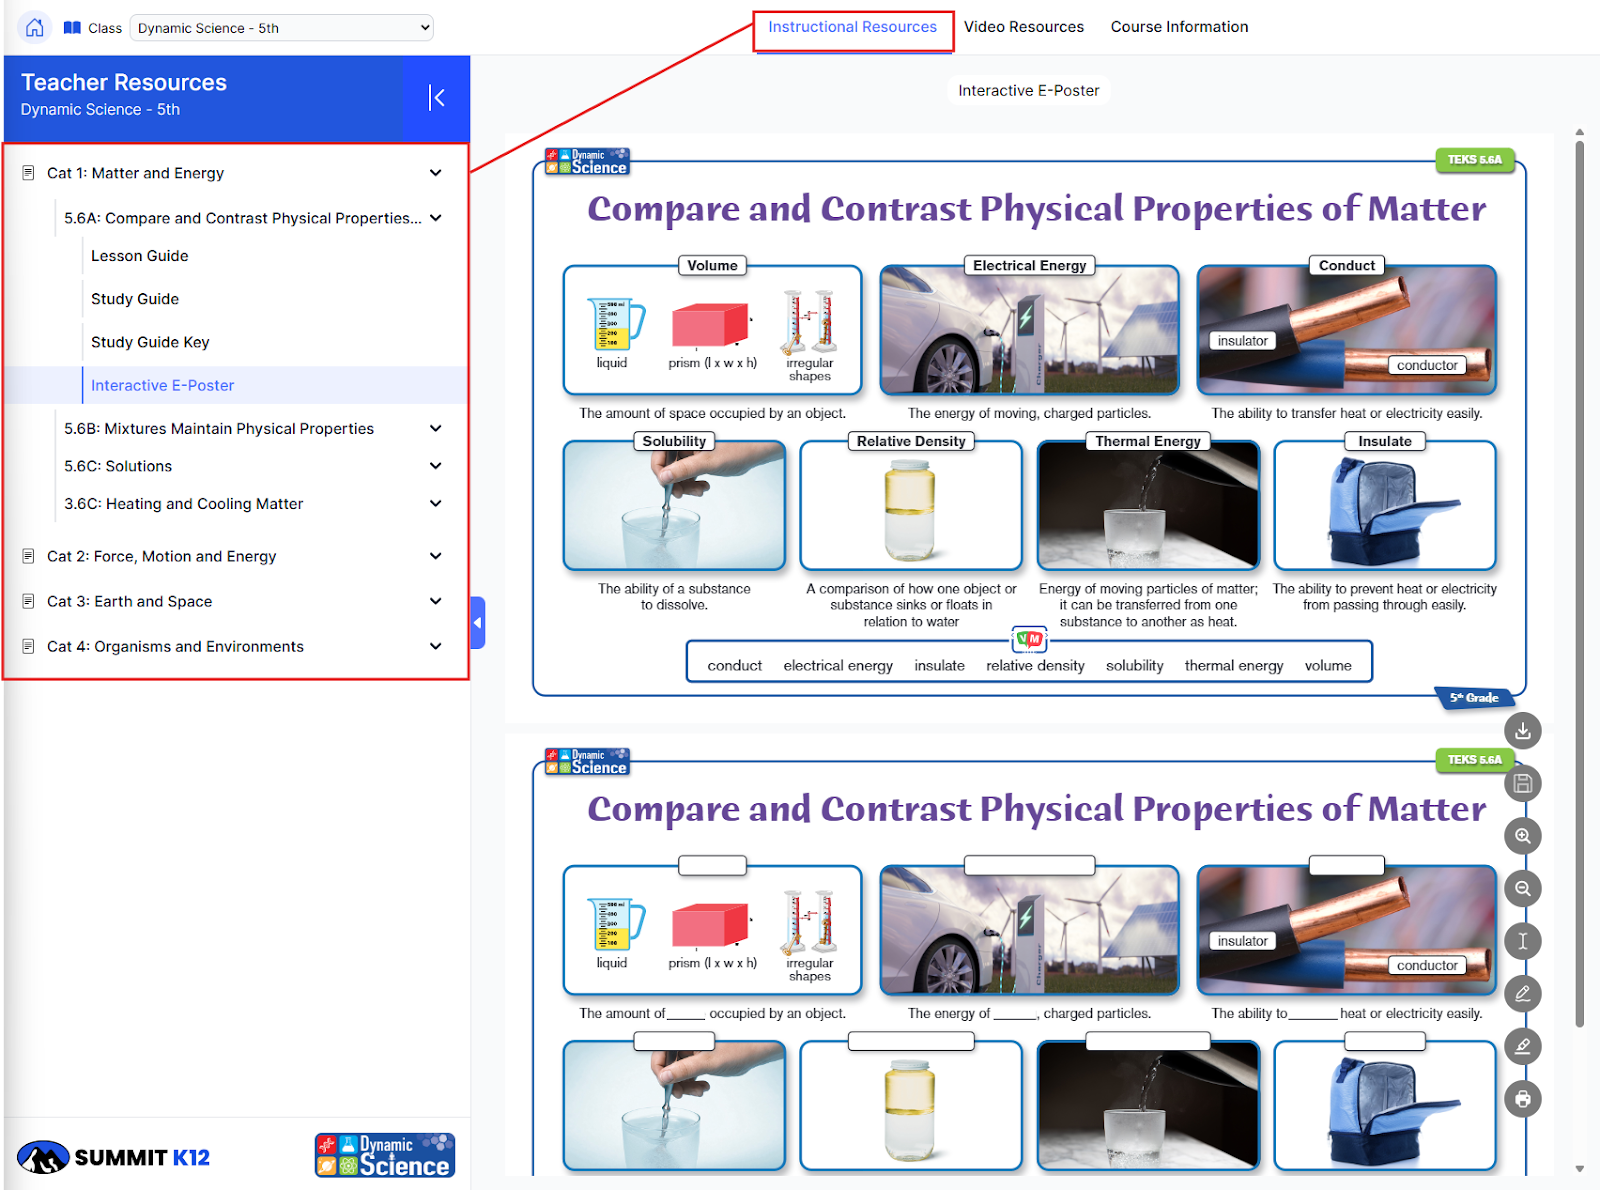
Task: Select Interactive E-Poster in sidebar
Action: pyautogui.click(x=163, y=385)
